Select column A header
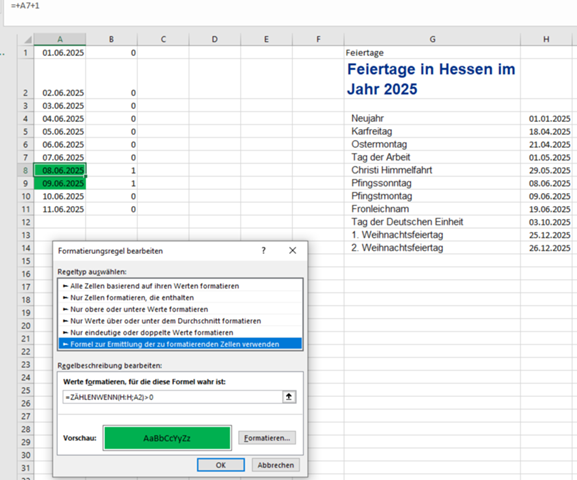The height and width of the screenshot is (480, 577). click(60, 39)
